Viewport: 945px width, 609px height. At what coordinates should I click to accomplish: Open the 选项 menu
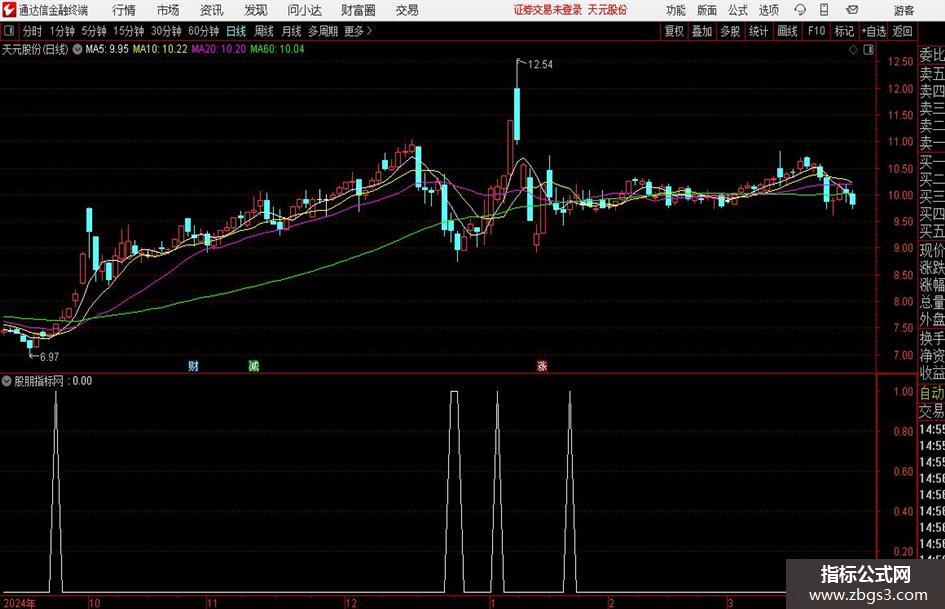click(768, 10)
